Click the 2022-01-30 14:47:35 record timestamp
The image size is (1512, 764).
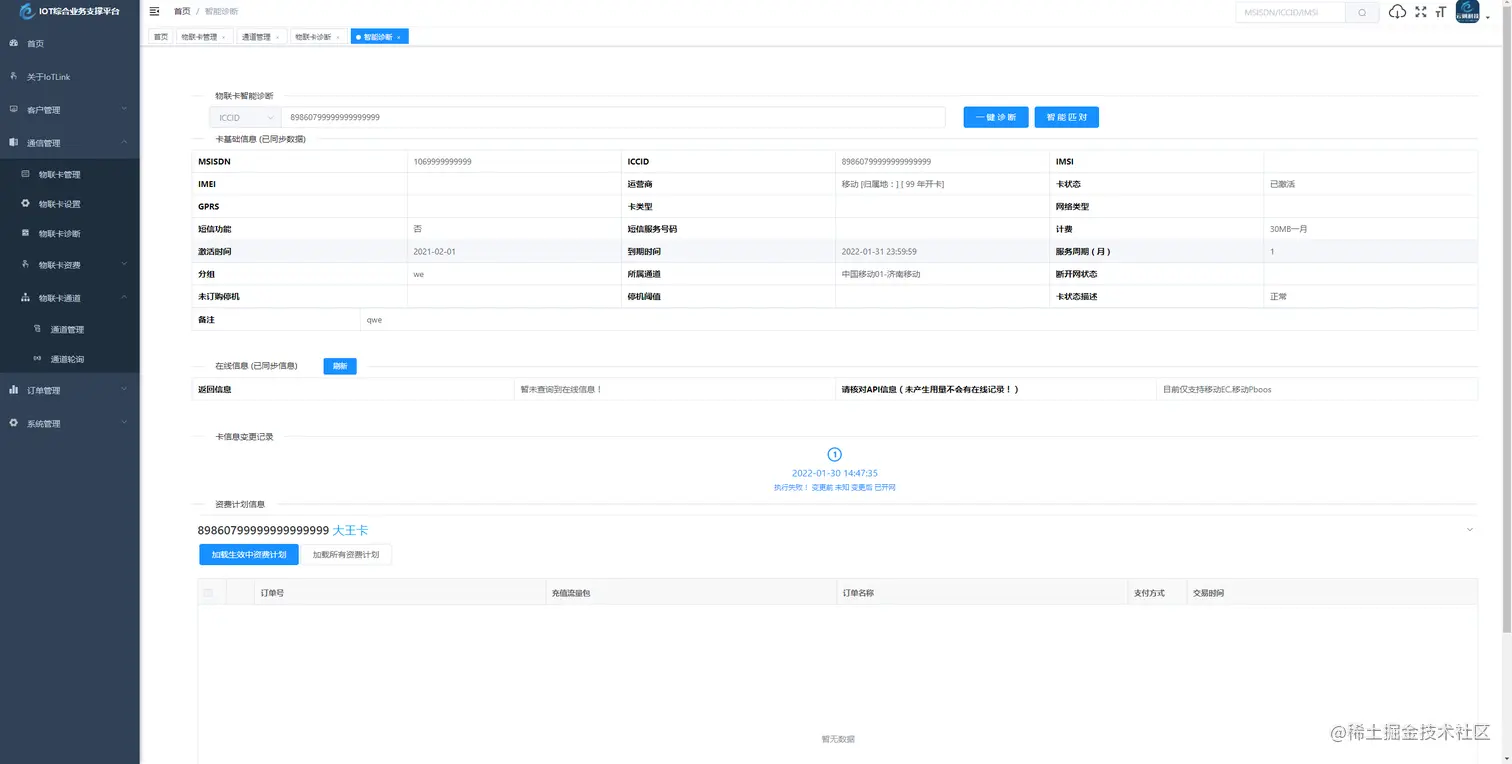835,473
